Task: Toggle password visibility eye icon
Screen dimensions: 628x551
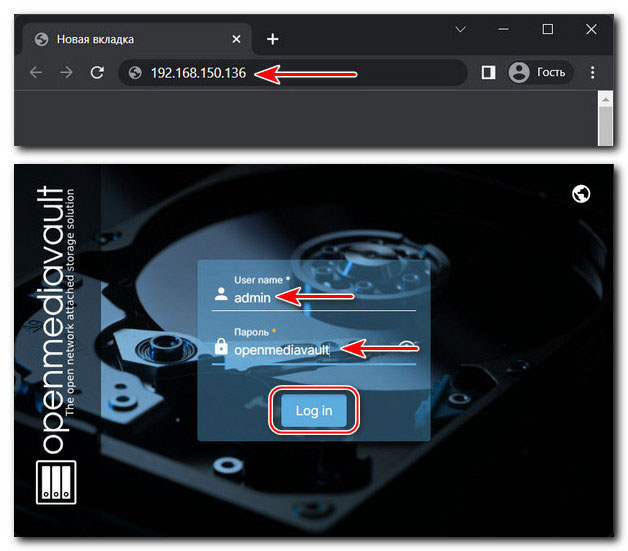Action: point(406,347)
